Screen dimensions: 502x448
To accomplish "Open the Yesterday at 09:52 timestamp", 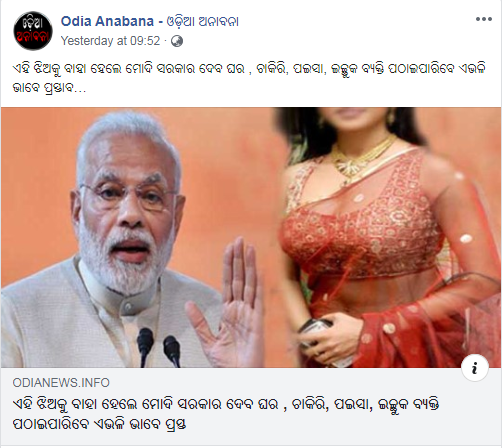I will click(110, 41).
